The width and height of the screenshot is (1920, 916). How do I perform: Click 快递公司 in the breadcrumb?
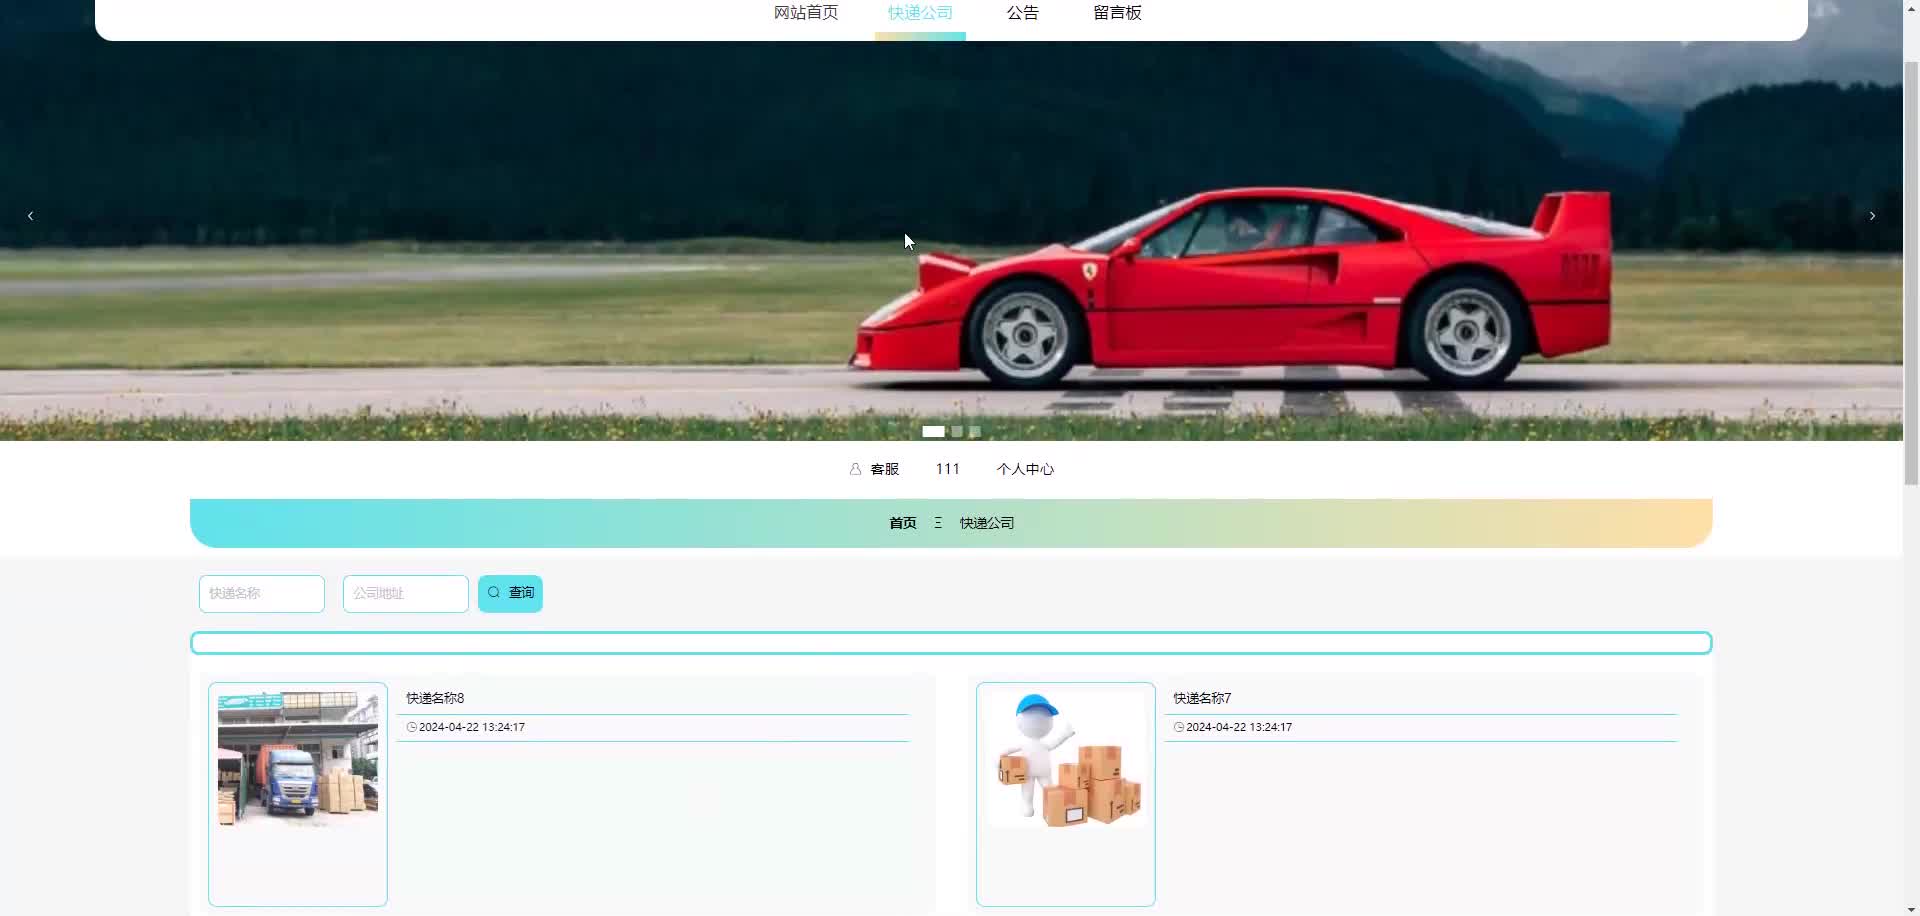[x=987, y=523]
